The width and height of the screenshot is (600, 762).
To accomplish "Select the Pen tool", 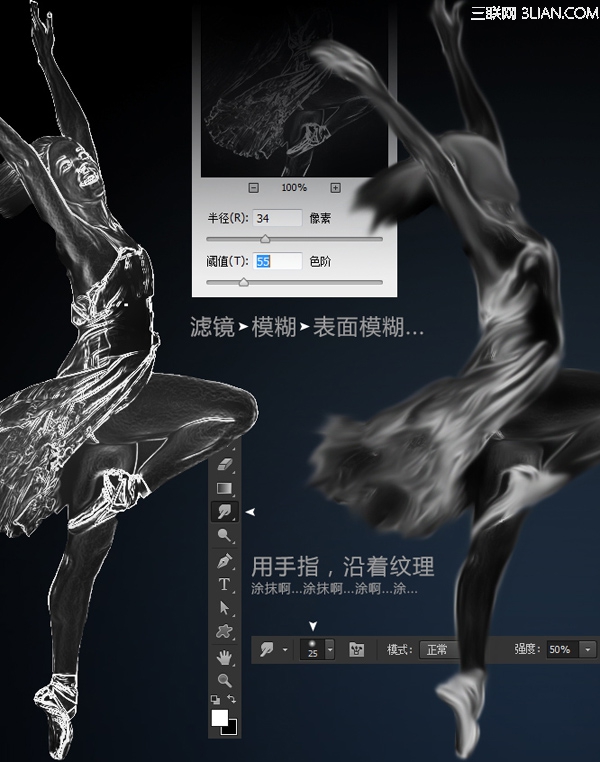I will click(x=224, y=561).
